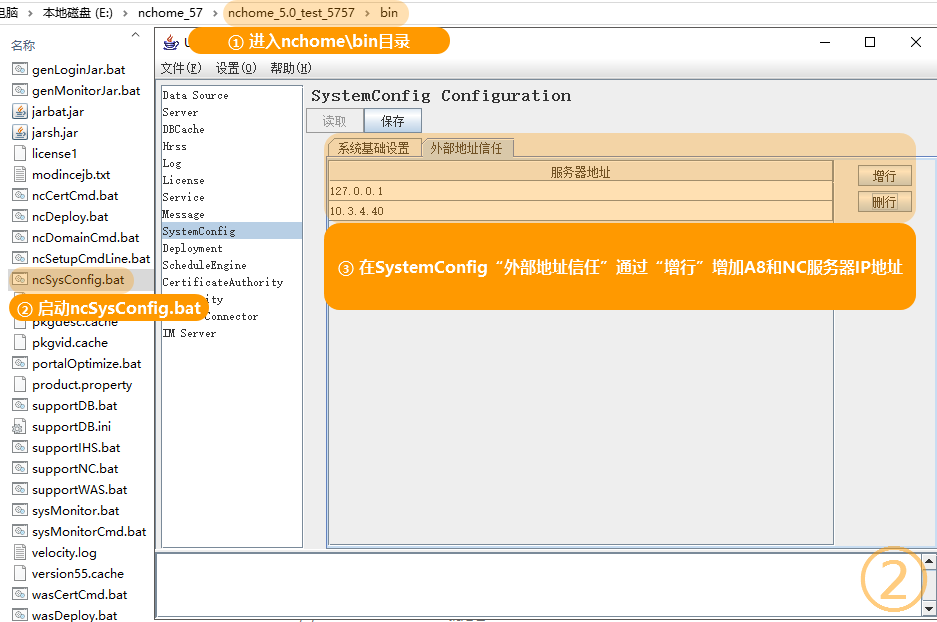Select Data Source in configuration list
This screenshot has height=622, width=937.
pos(195,96)
